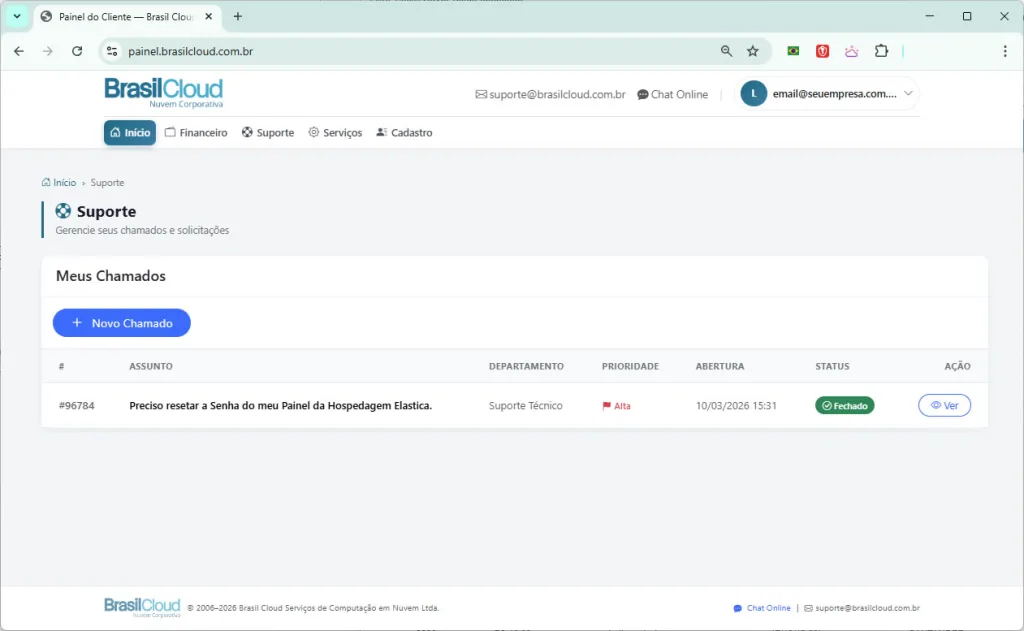
Task: Click Ver on ticket #96784
Action: (943, 405)
